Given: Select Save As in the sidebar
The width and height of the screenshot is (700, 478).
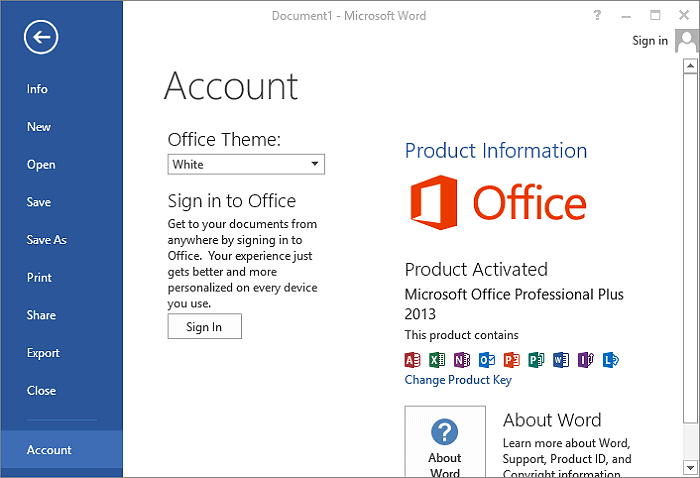Looking at the screenshot, I should [46, 240].
